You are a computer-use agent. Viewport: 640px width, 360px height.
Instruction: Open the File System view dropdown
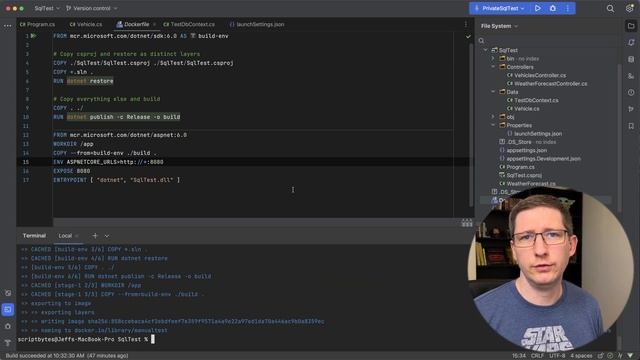499,26
